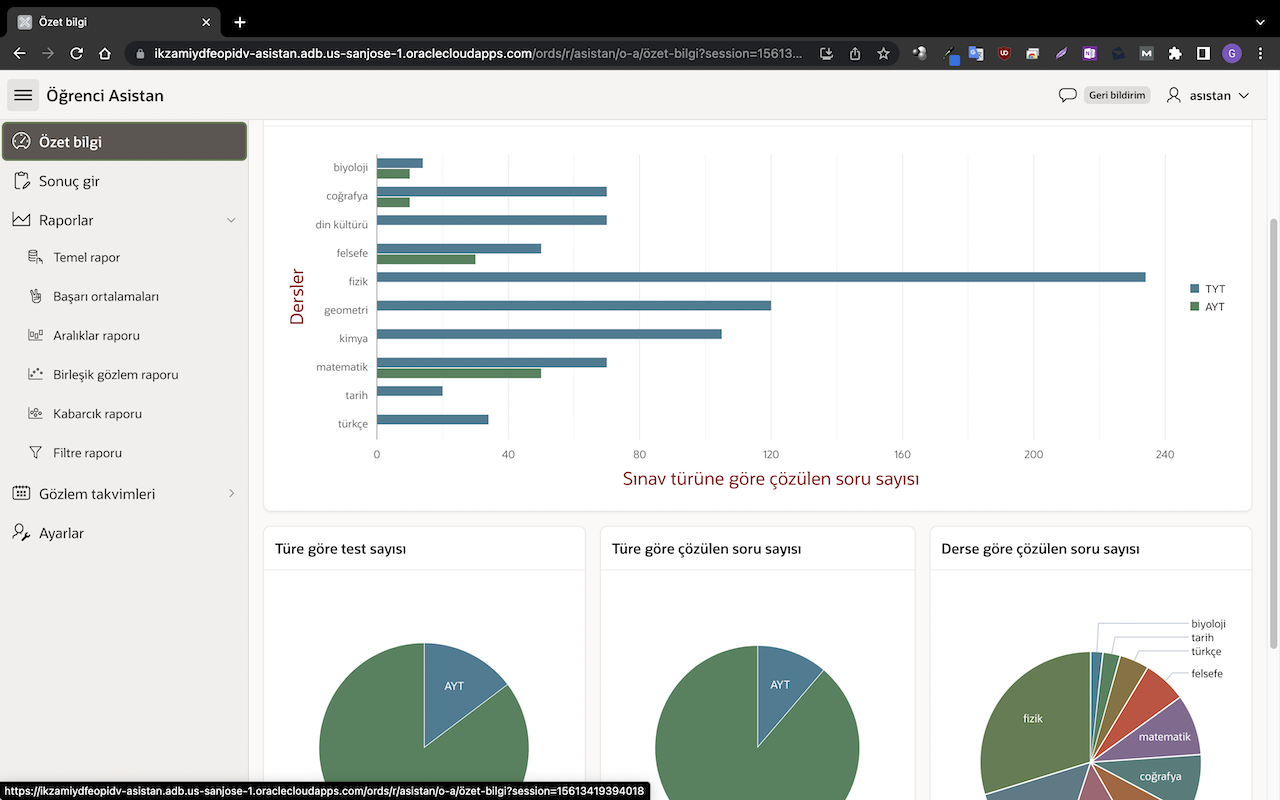Screen dimensions: 1280x800
Task: Expand the Gözlem takvimleri submenu arrow
Action: coord(231,494)
